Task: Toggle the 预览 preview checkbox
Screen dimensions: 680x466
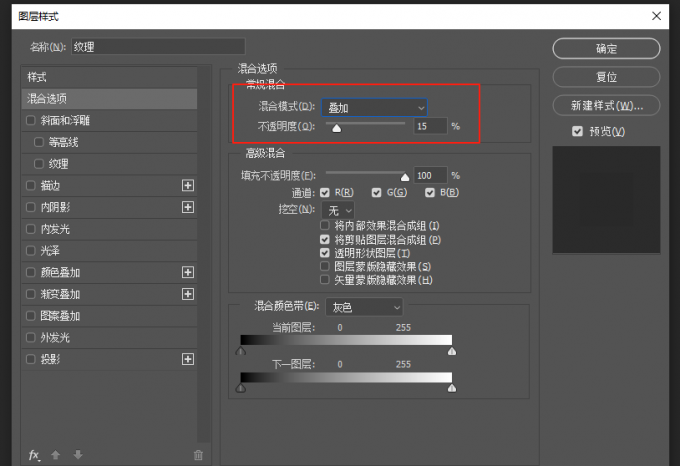Action: tap(577, 131)
